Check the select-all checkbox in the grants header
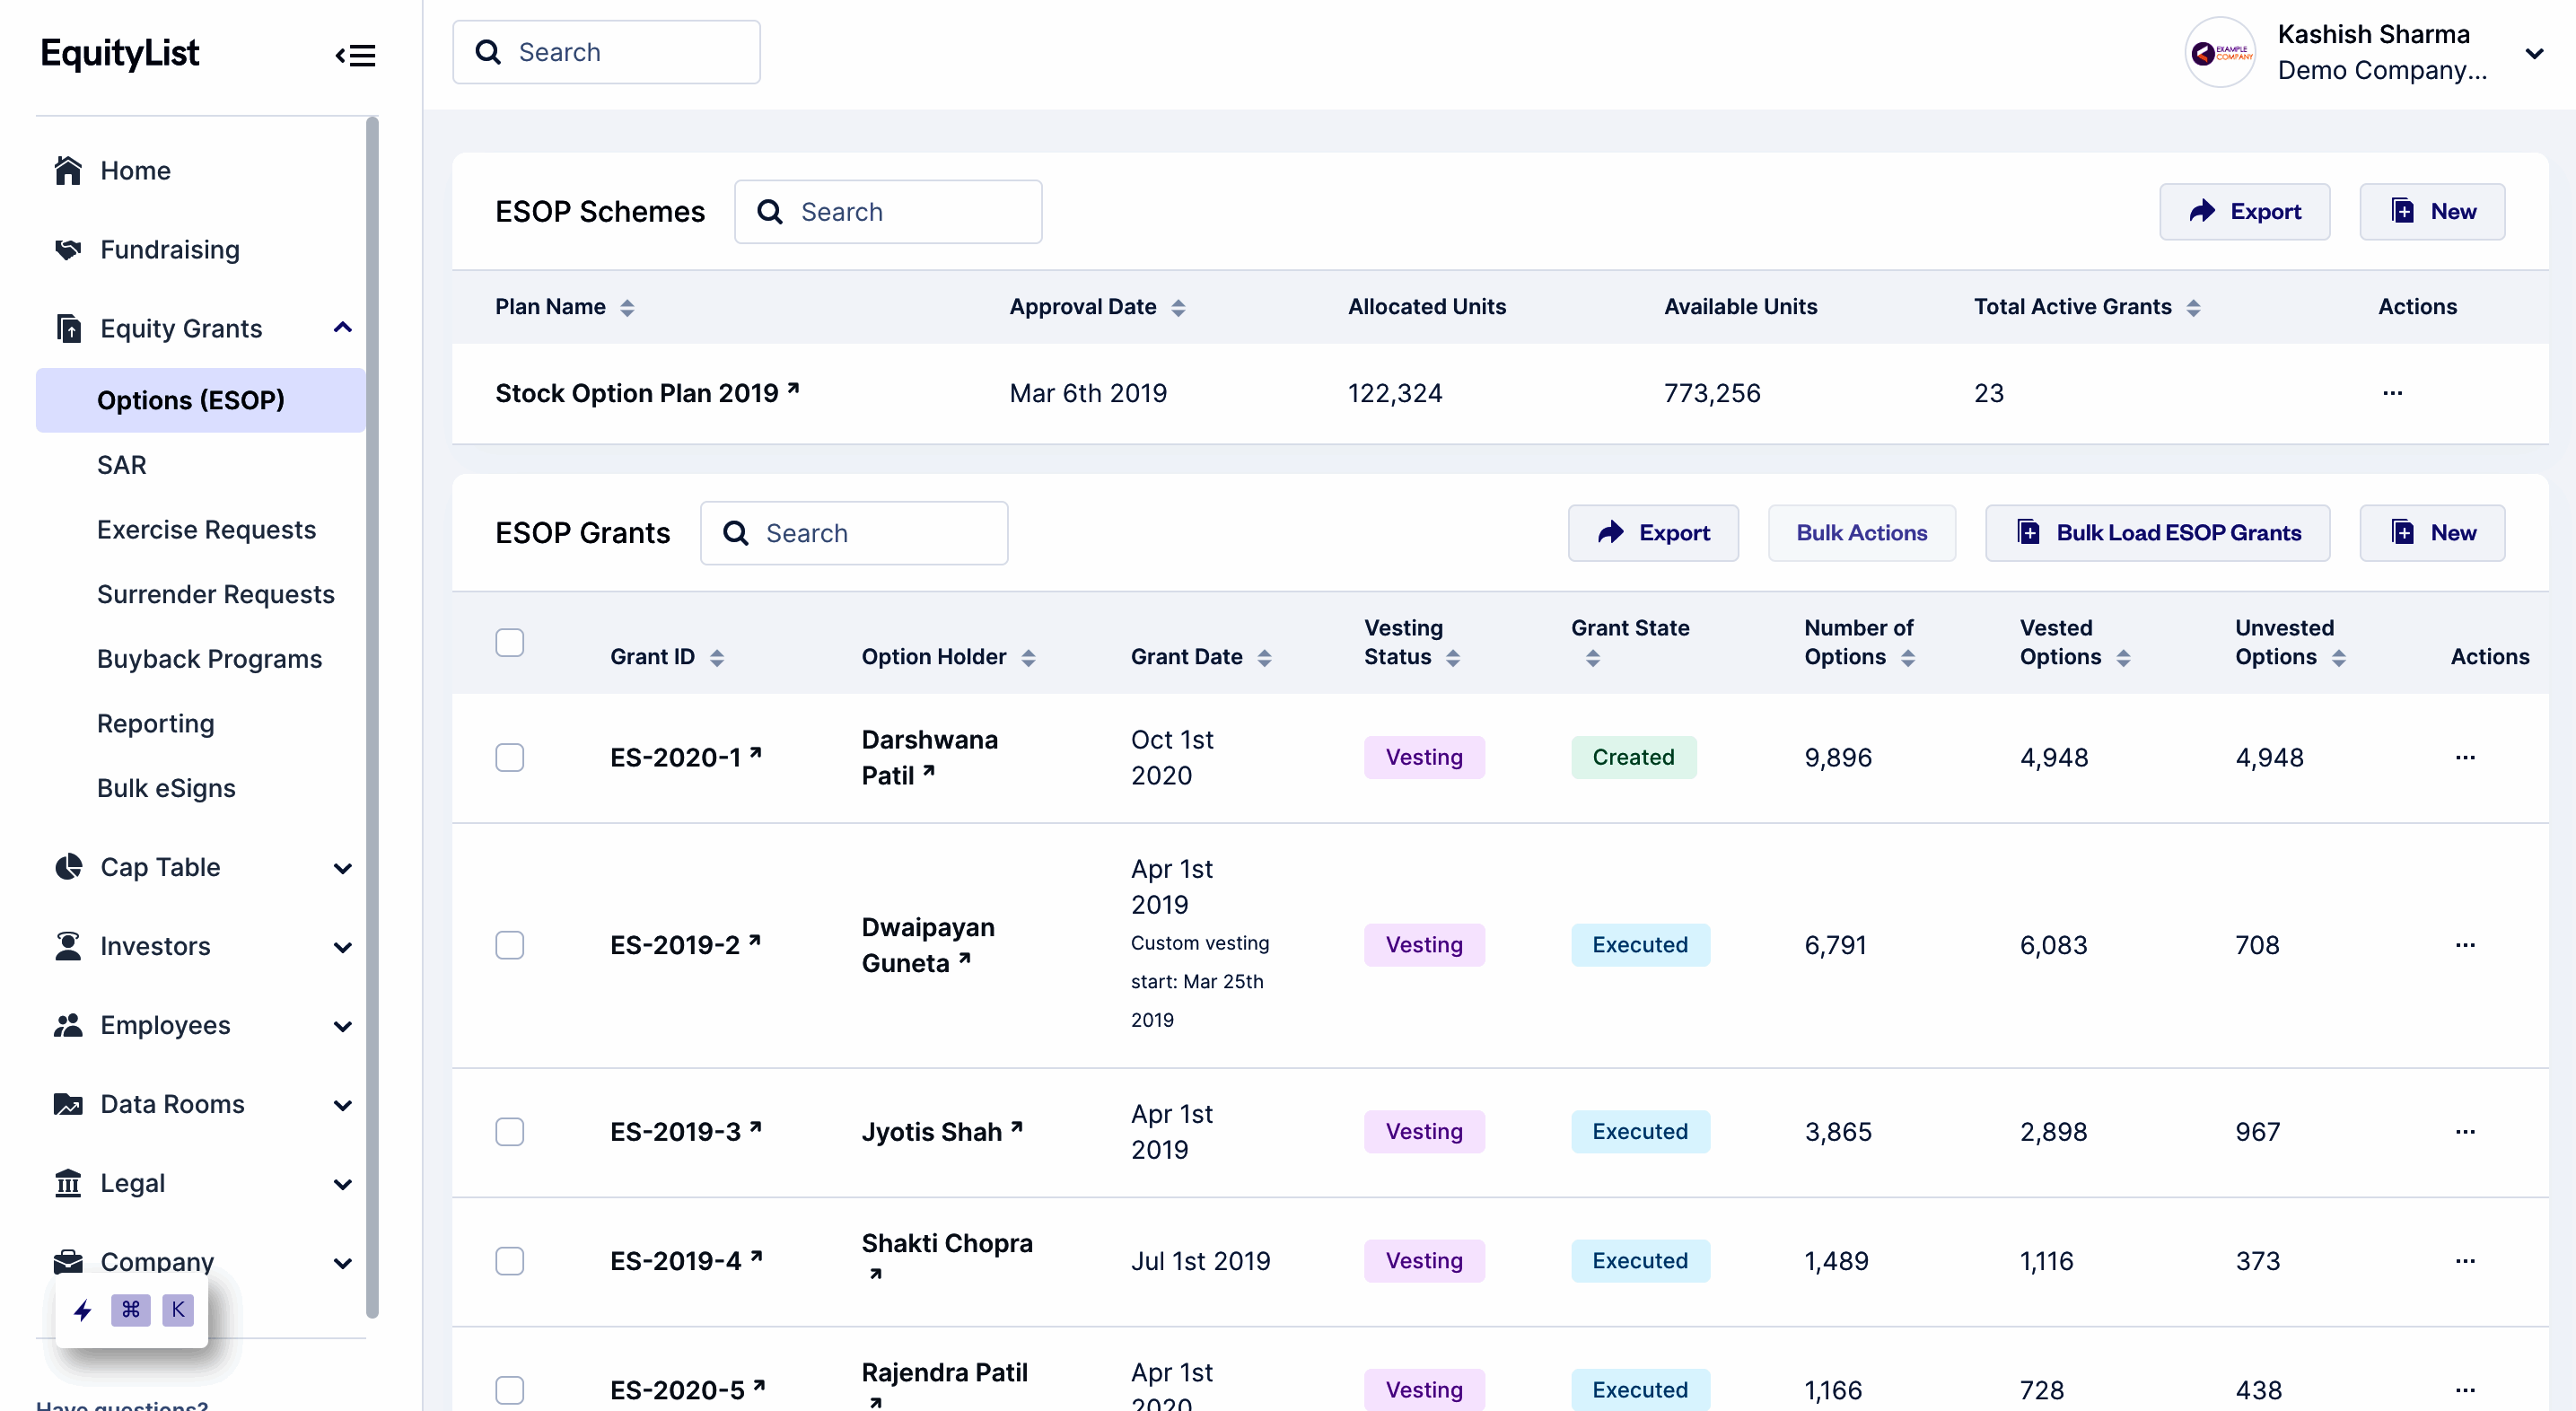 pyautogui.click(x=510, y=642)
